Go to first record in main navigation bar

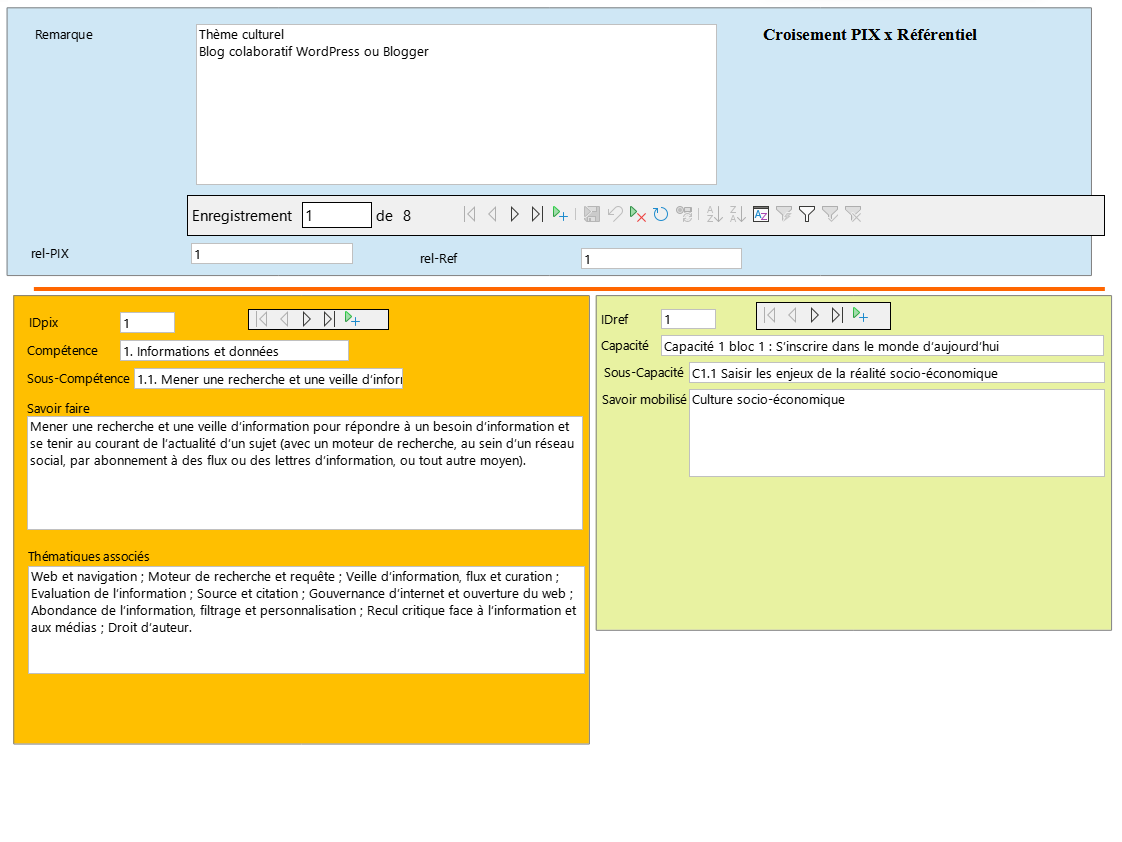click(469, 215)
